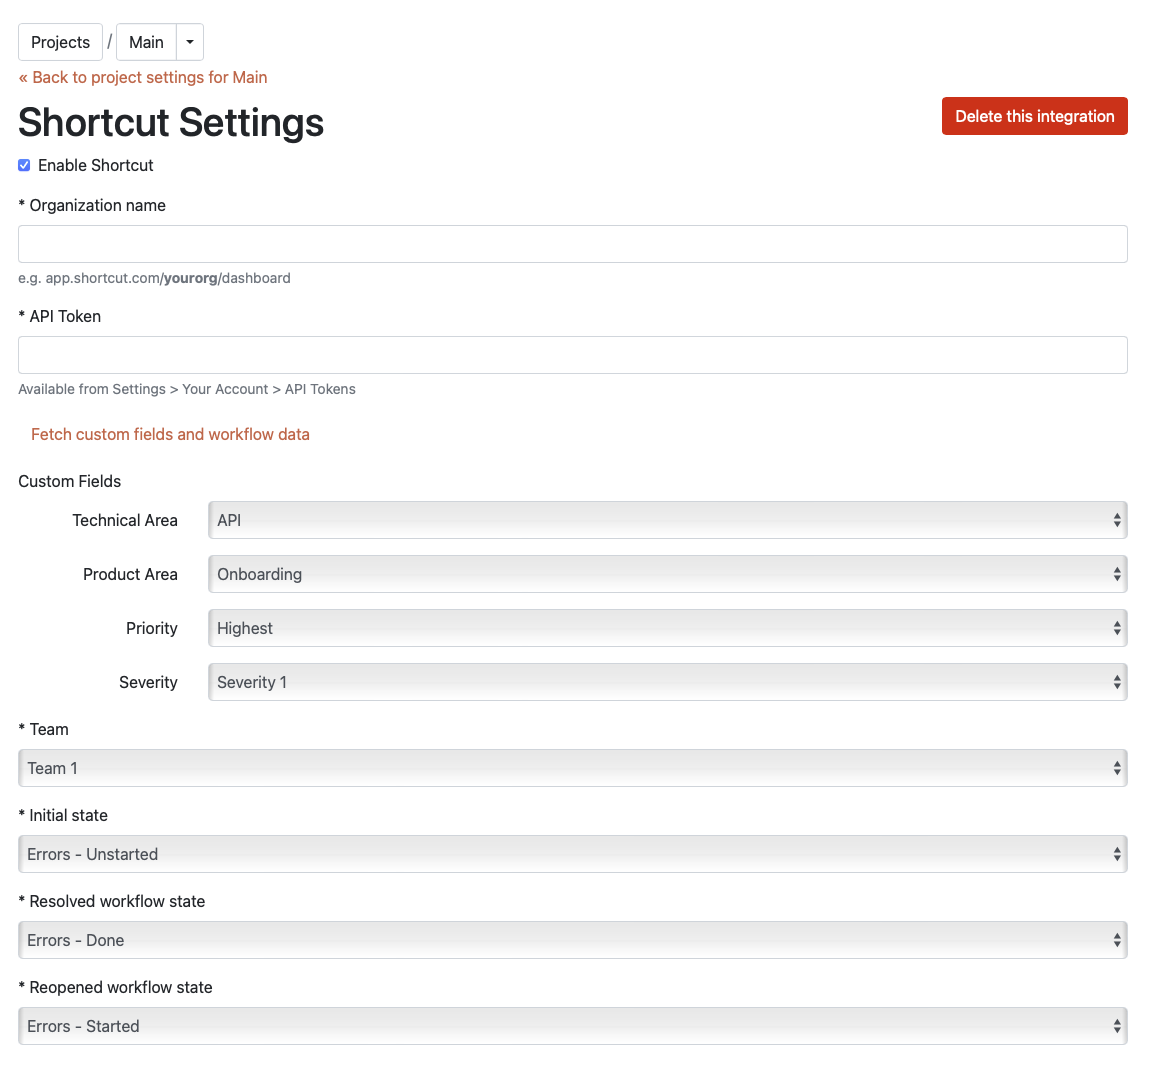The width and height of the screenshot is (1151, 1069).
Task: Go back to project settings for Main
Action: (142, 77)
